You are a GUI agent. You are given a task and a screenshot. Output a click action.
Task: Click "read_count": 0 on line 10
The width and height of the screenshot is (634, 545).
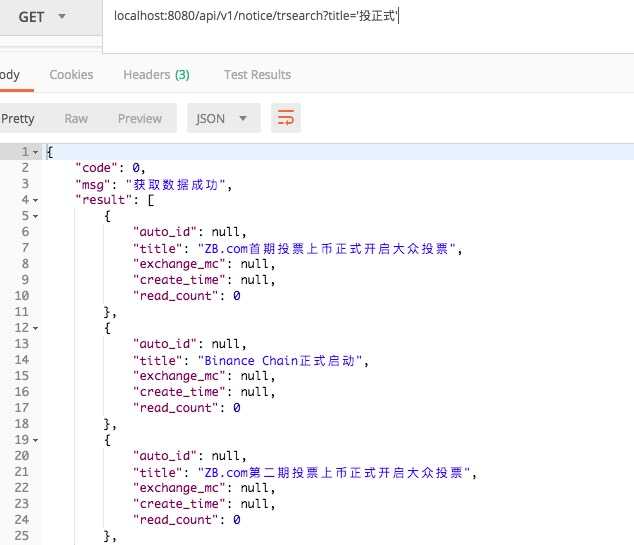tap(187, 296)
